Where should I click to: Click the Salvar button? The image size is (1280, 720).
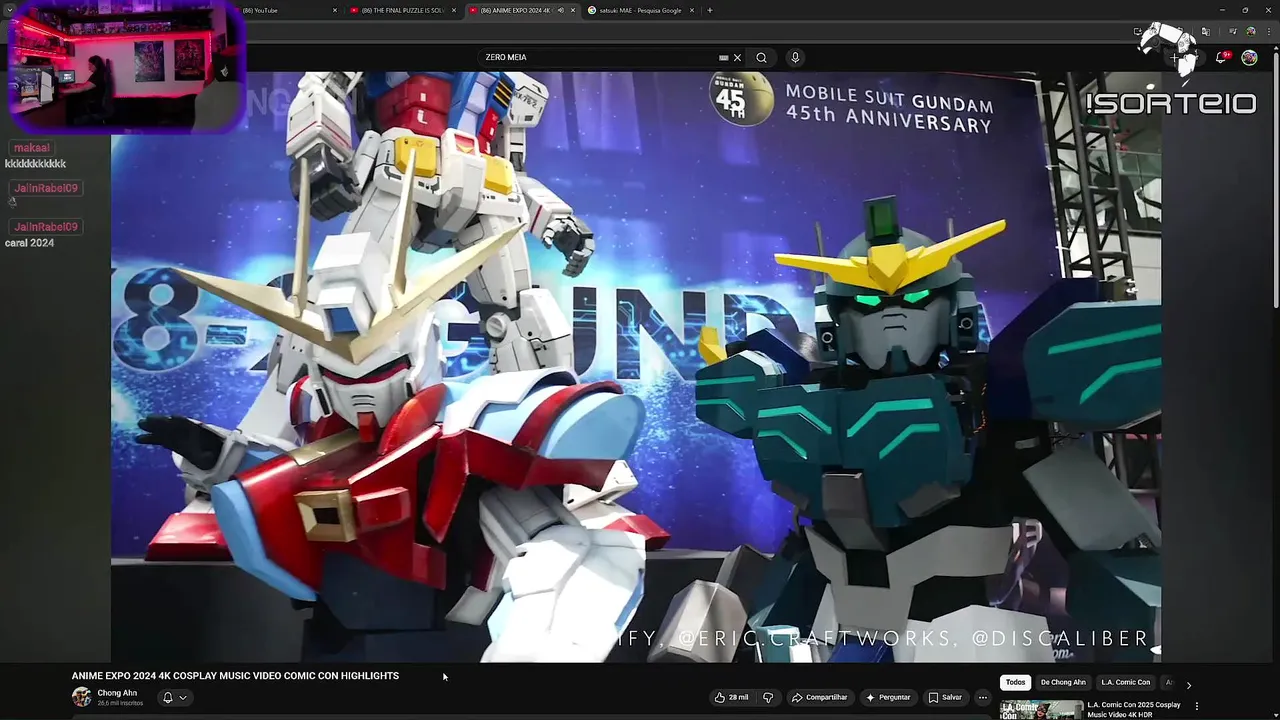tap(945, 697)
